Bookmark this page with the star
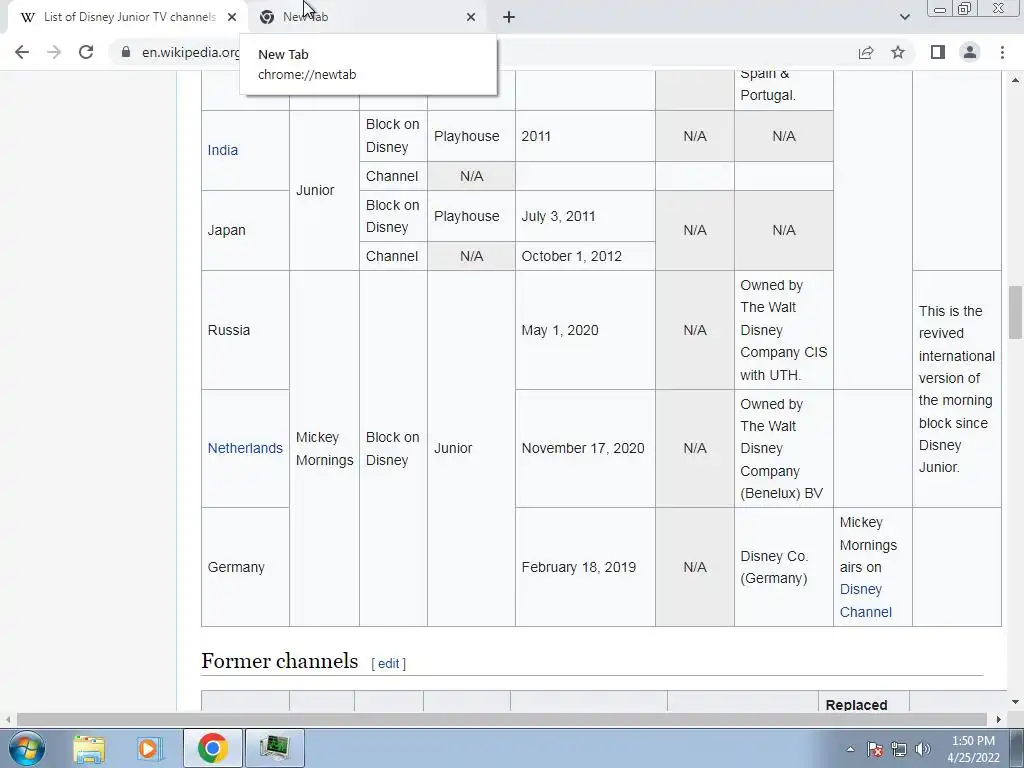 tap(898, 52)
